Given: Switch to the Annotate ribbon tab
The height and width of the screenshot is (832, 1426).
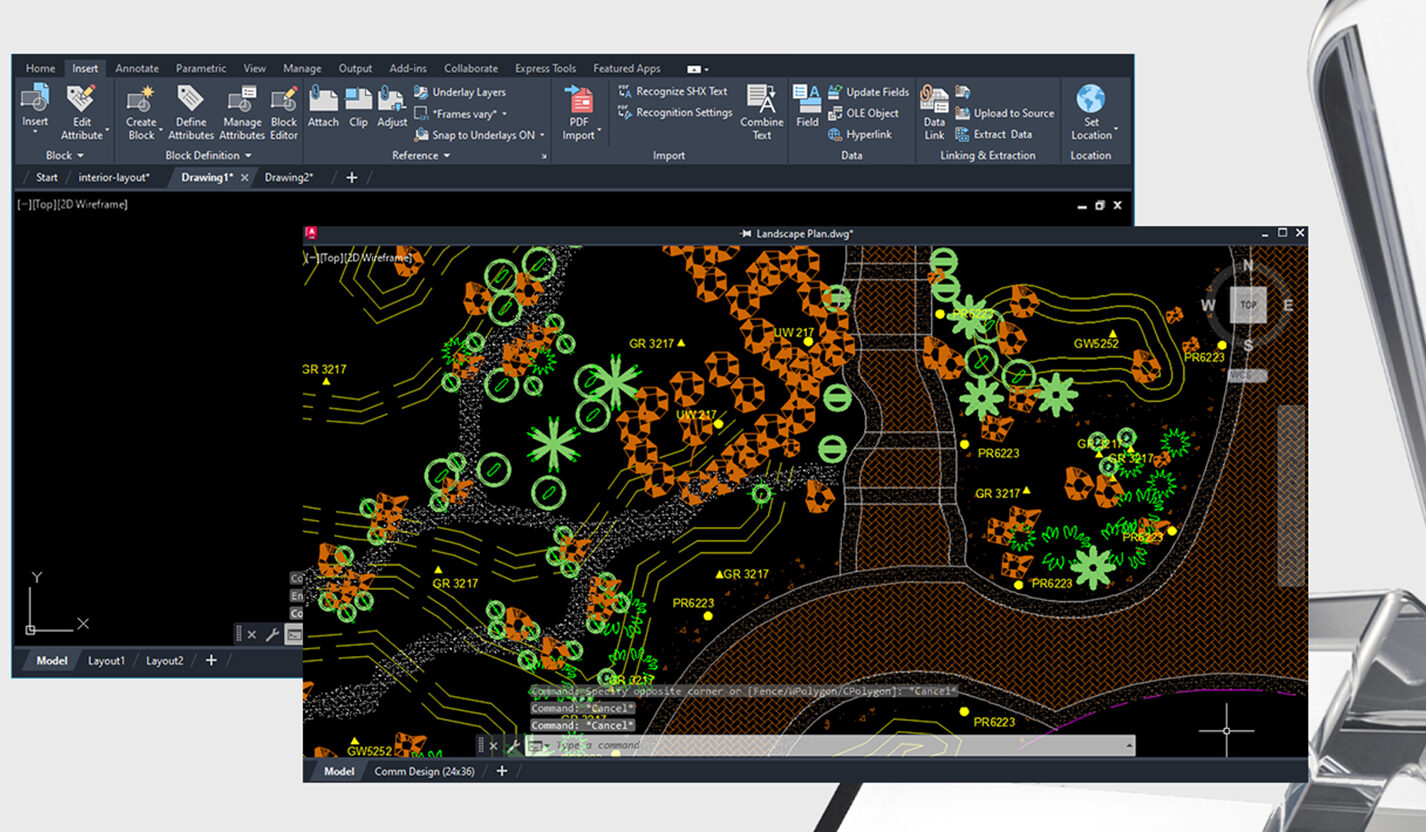Looking at the screenshot, I should [x=137, y=69].
